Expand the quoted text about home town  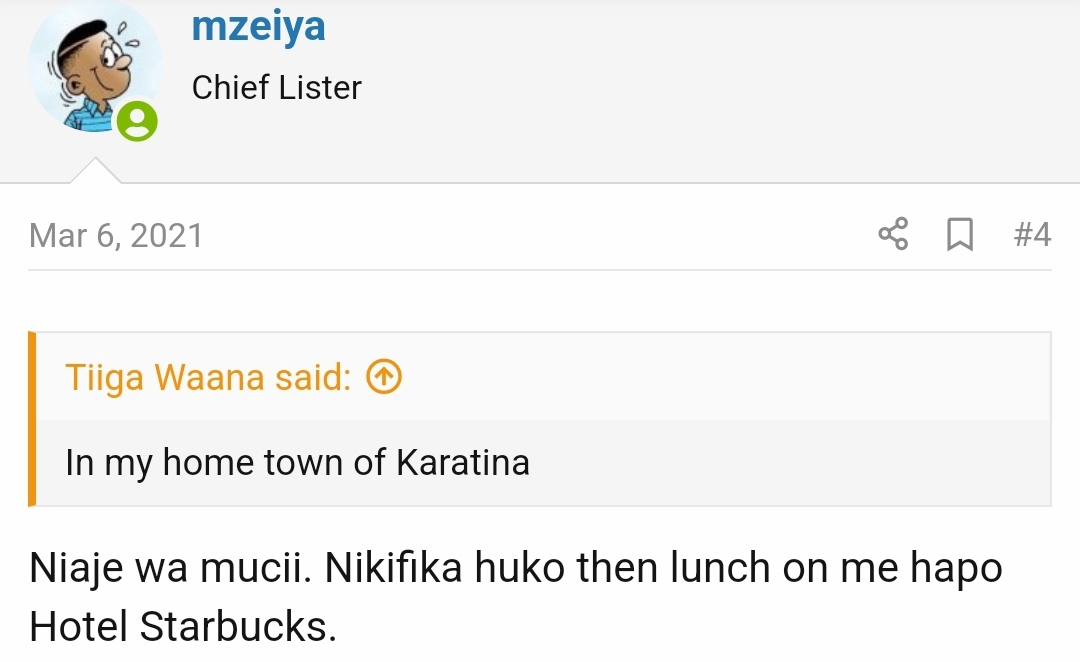(297, 463)
